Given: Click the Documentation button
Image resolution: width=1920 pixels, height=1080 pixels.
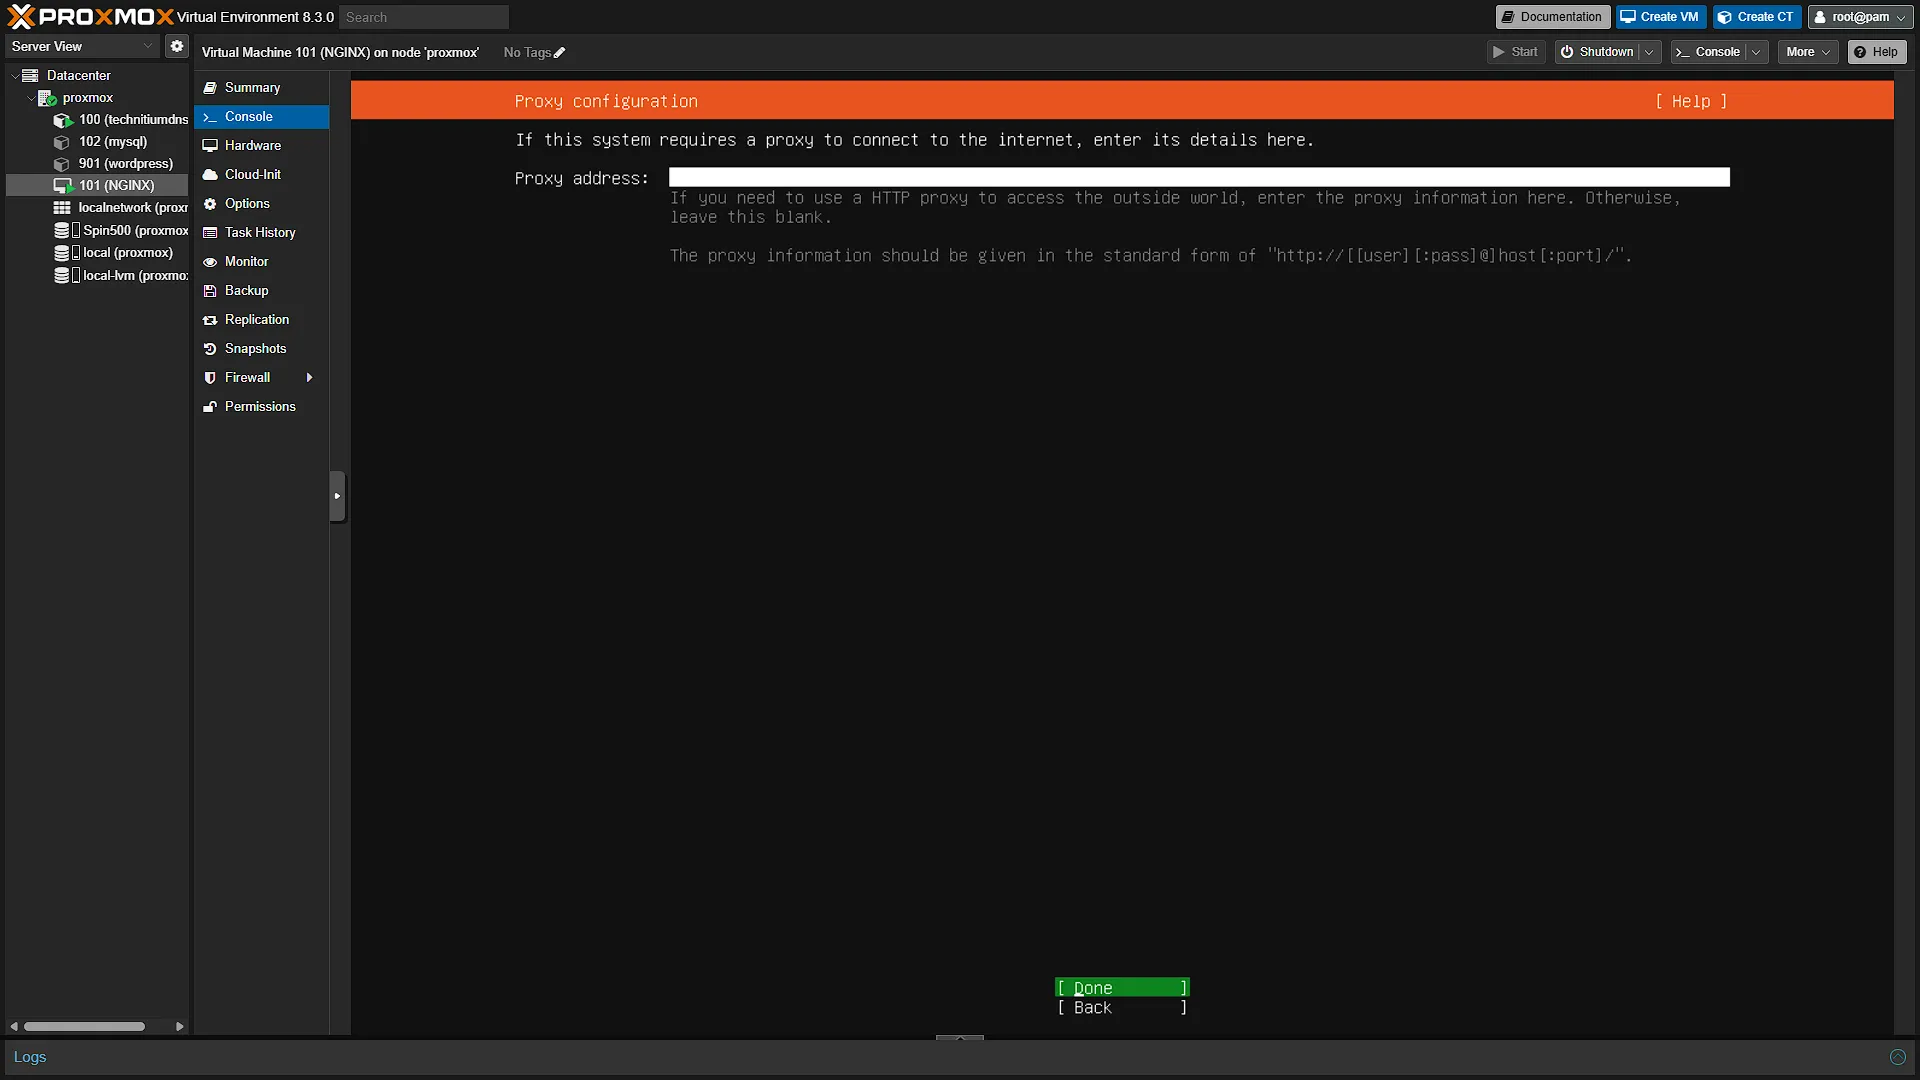Looking at the screenshot, I should [1552, 17].
